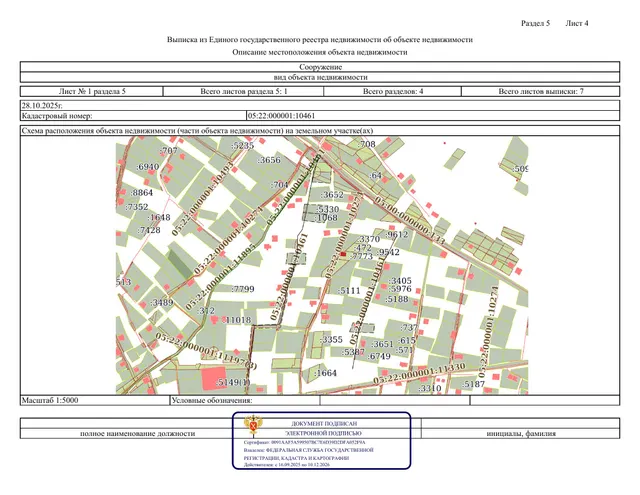
Task: Click map parcel label ':3310'
Action: coord(430,388)
